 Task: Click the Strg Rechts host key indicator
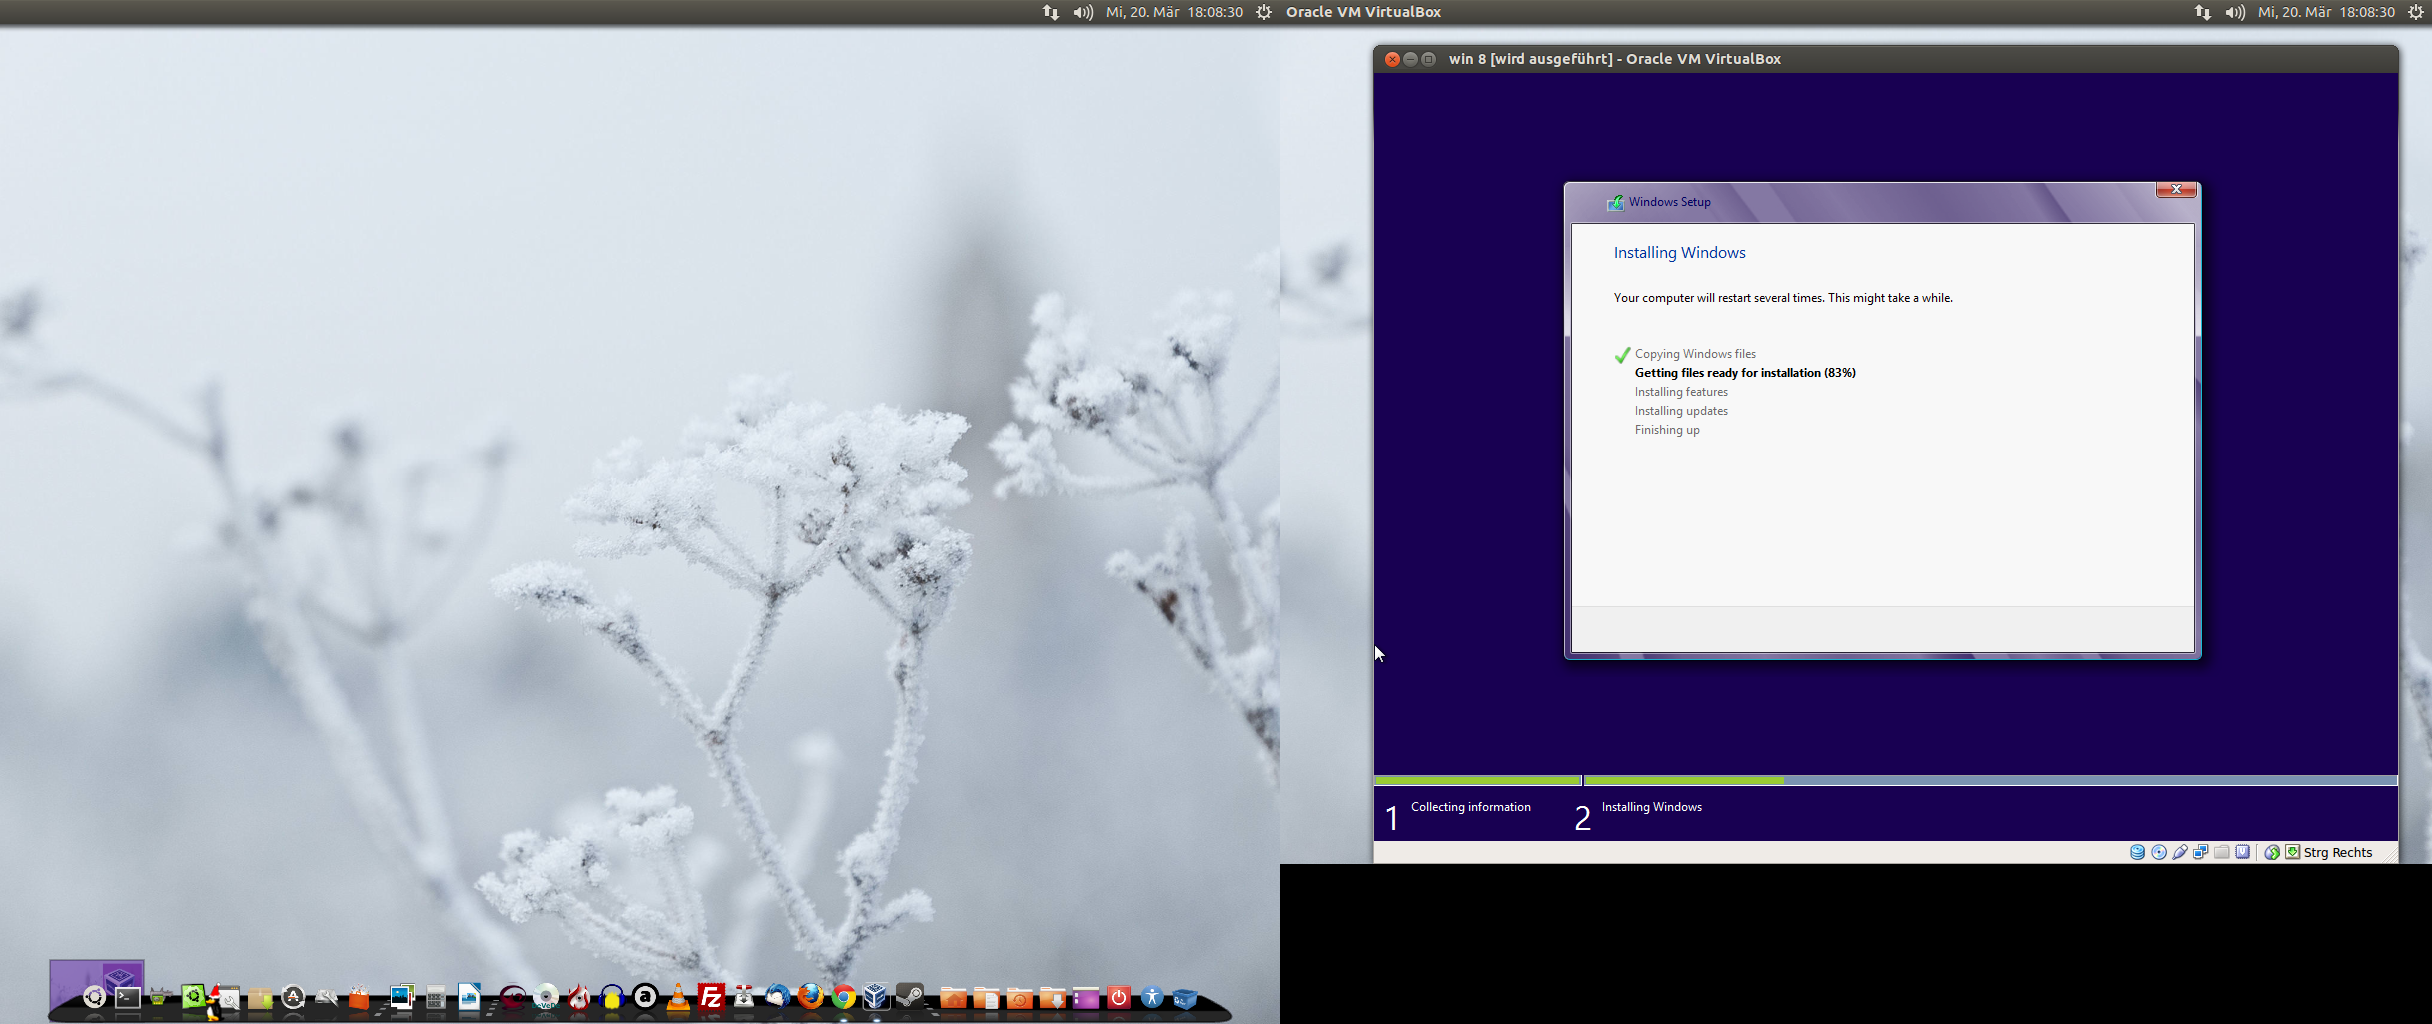point(2337,852)
